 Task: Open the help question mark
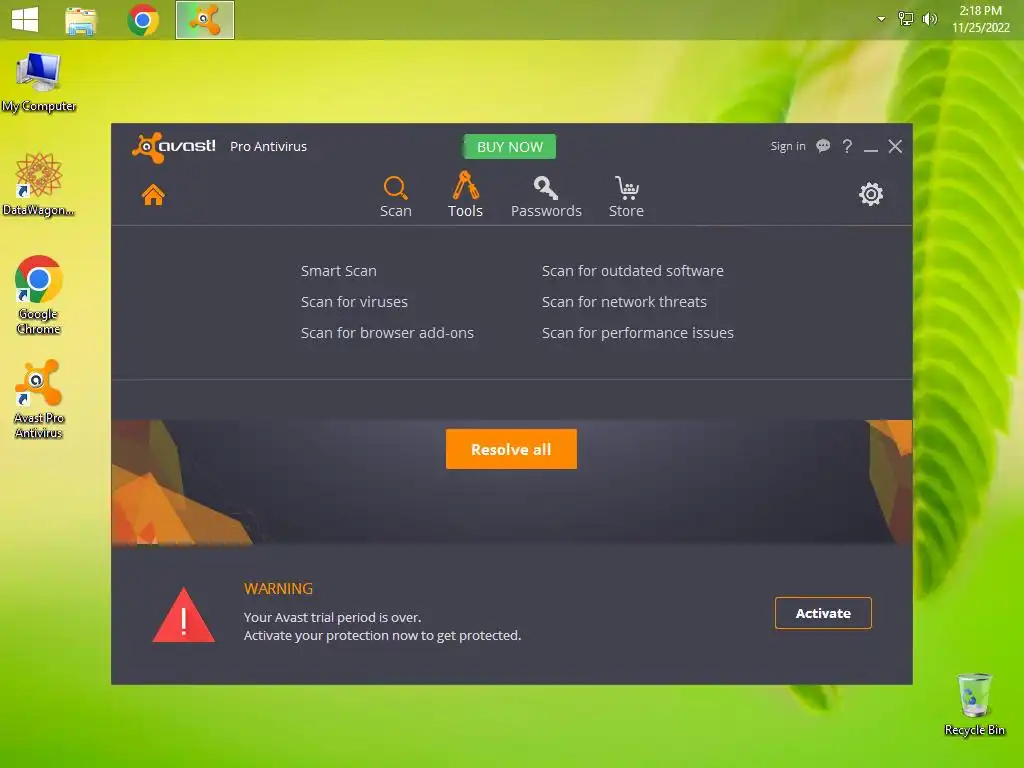click(847, 146)
